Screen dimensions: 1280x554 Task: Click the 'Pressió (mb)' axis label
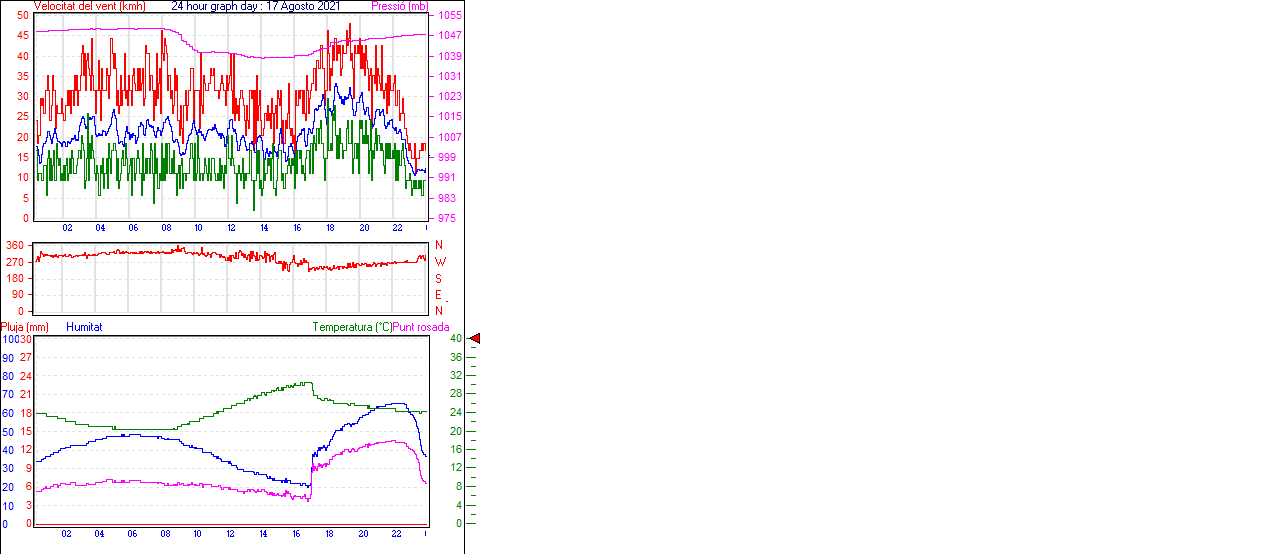pyautogui.click(x=398, y=6)
